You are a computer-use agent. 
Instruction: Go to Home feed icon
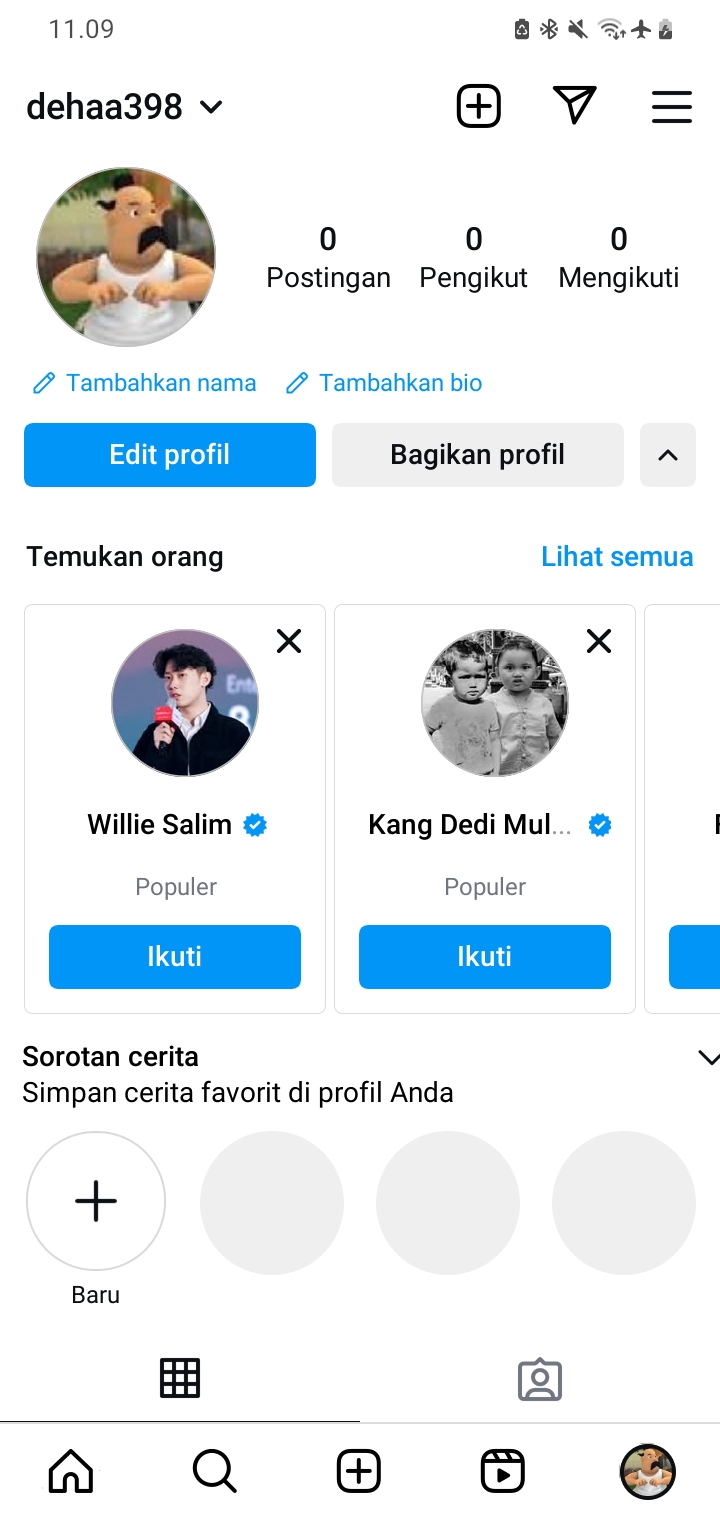pos(71,1471)
